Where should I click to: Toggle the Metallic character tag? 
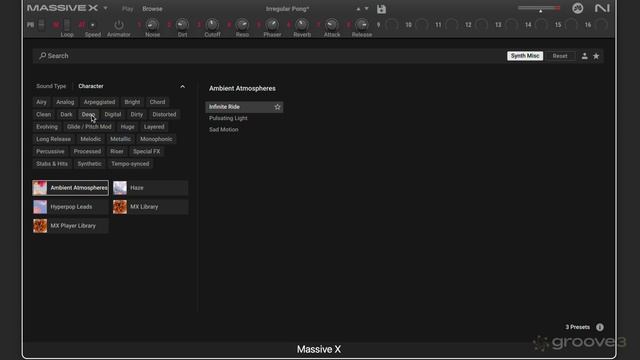(x=120, y=139)
